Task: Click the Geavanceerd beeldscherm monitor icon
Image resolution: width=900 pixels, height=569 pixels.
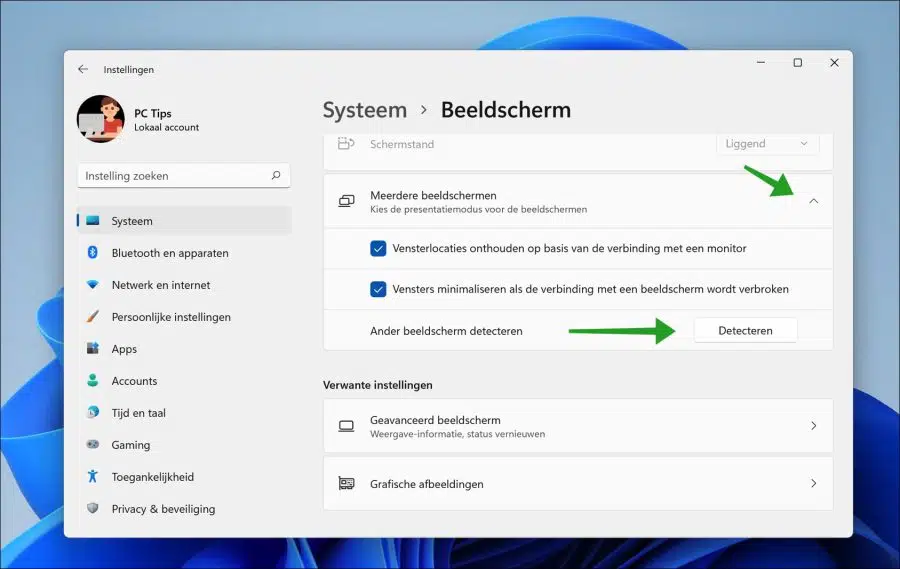Action: pos(346,426)
